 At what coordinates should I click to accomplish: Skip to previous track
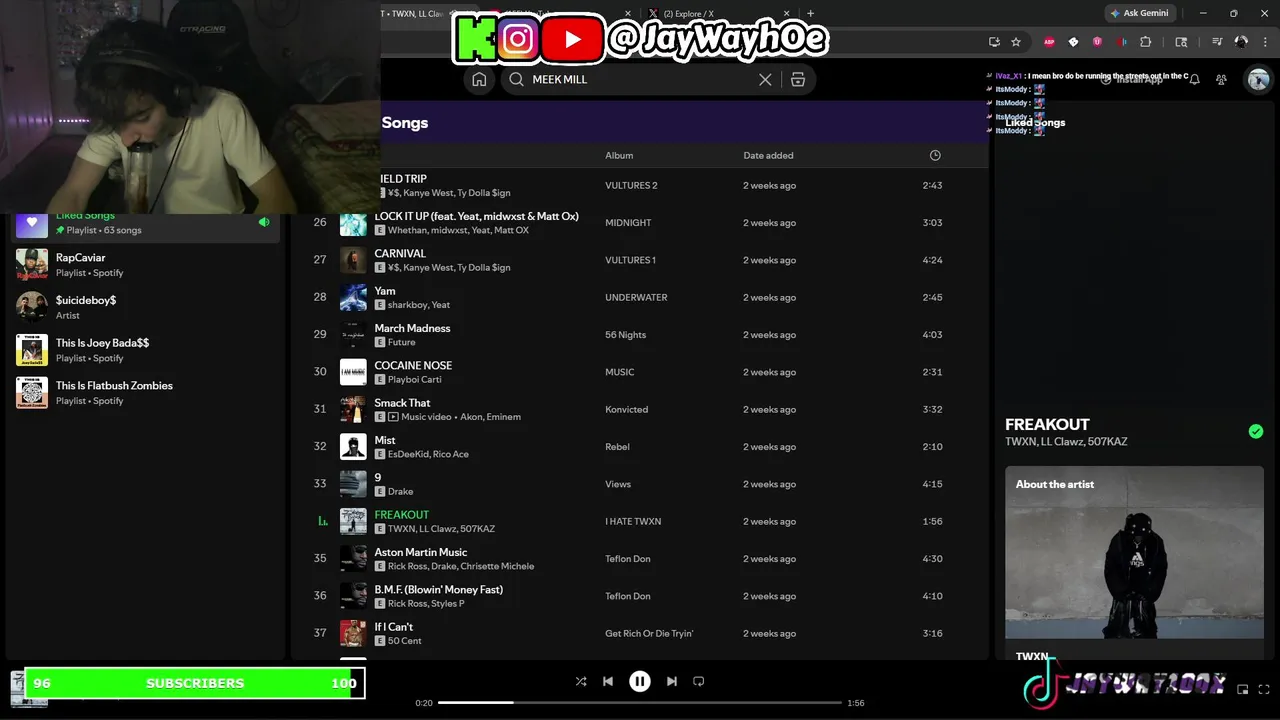(x=608, y=681)
